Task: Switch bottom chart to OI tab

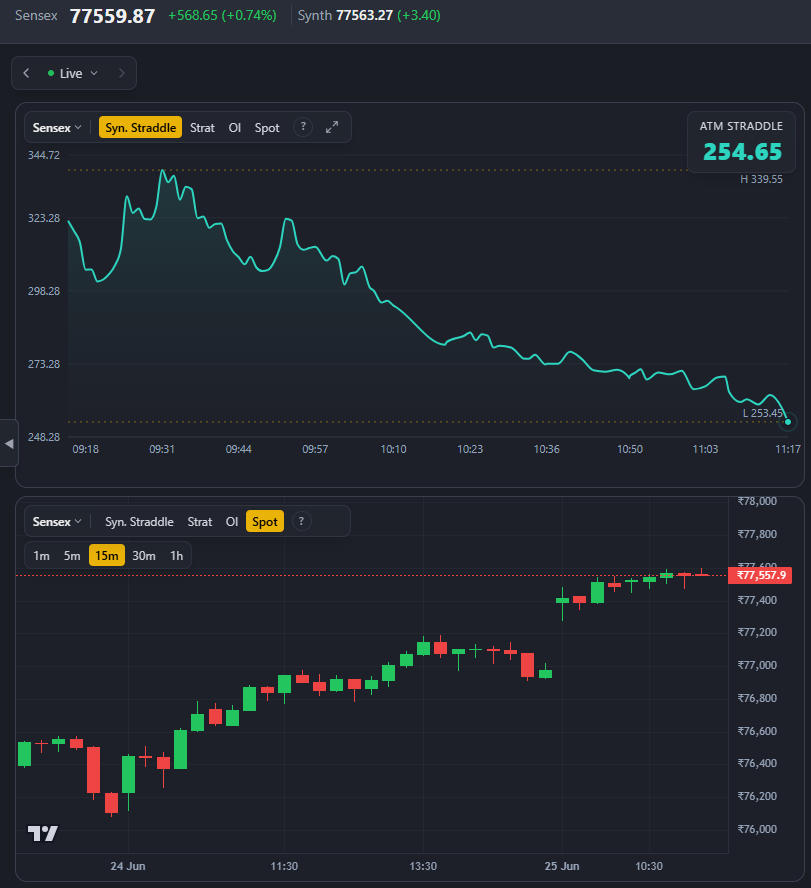Action: click(232, 522)
